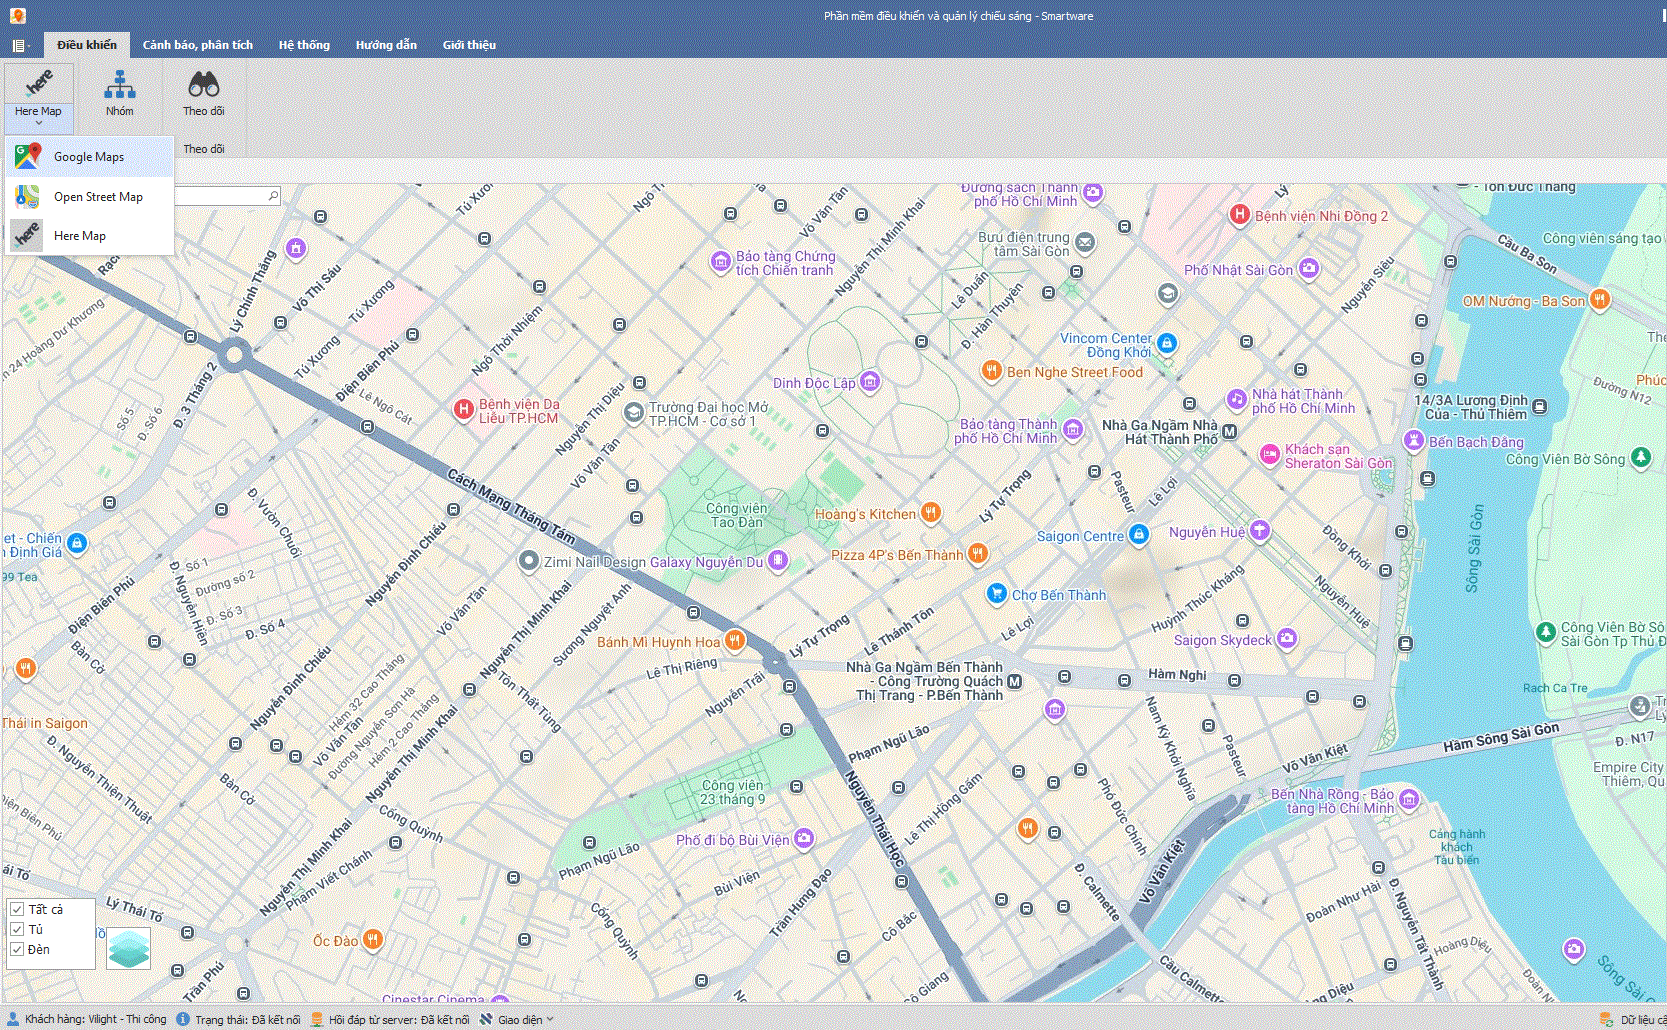Click the Theo dõi binoculars icon
The width and height of the screenshot is (1667, 1030).
pos(203,86)
